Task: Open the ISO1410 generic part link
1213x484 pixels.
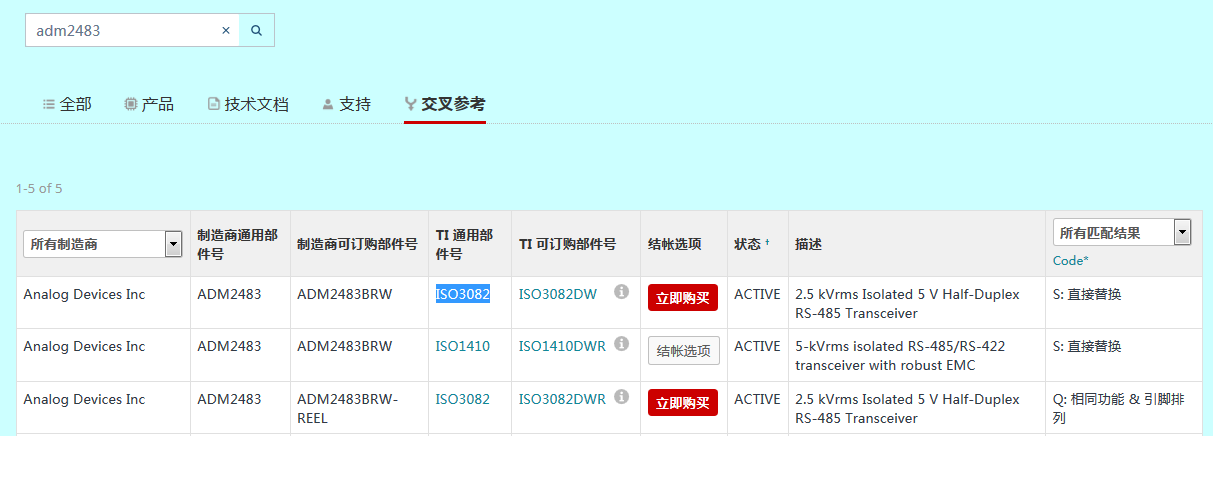Action: [x=463, y=347]
